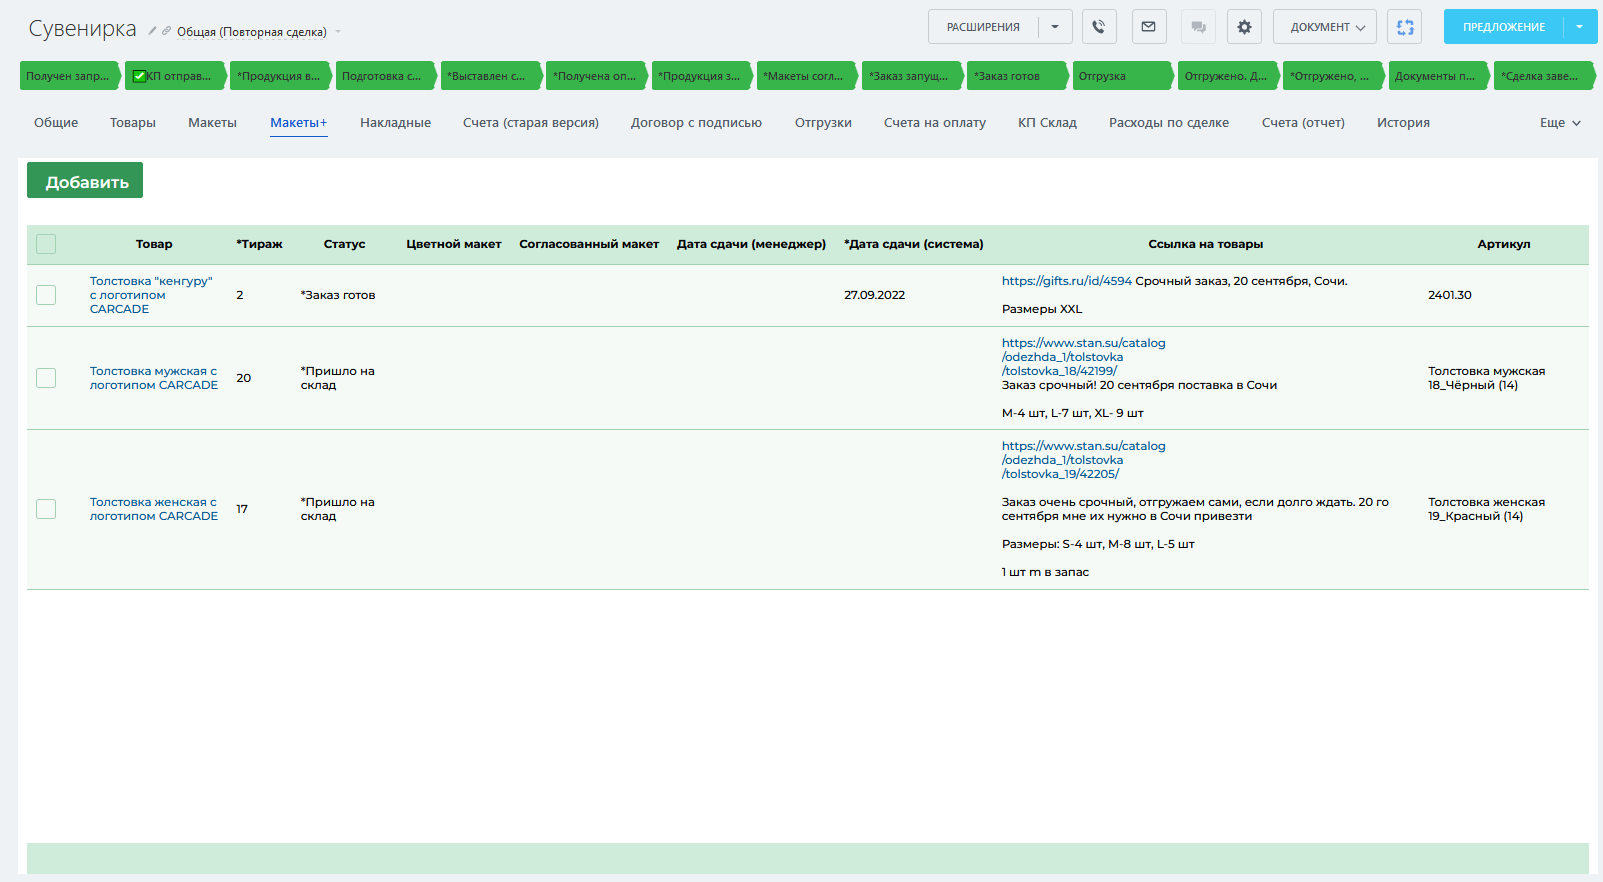Expand the ДОКУМЕНТ dropdown
The image size is (1603, 882).
pos(1325,27)
